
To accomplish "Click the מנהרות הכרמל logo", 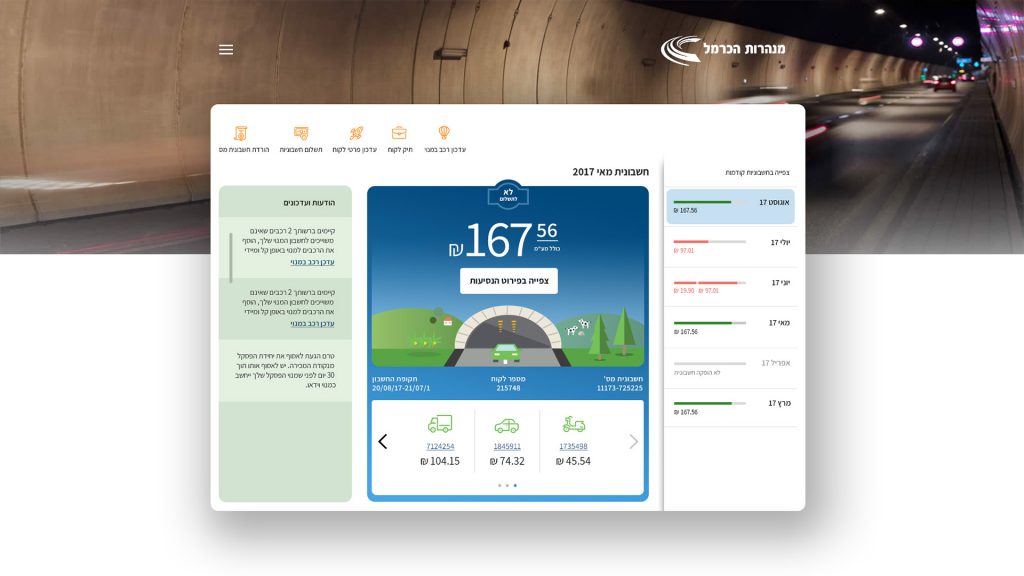I will pos(723,49).
